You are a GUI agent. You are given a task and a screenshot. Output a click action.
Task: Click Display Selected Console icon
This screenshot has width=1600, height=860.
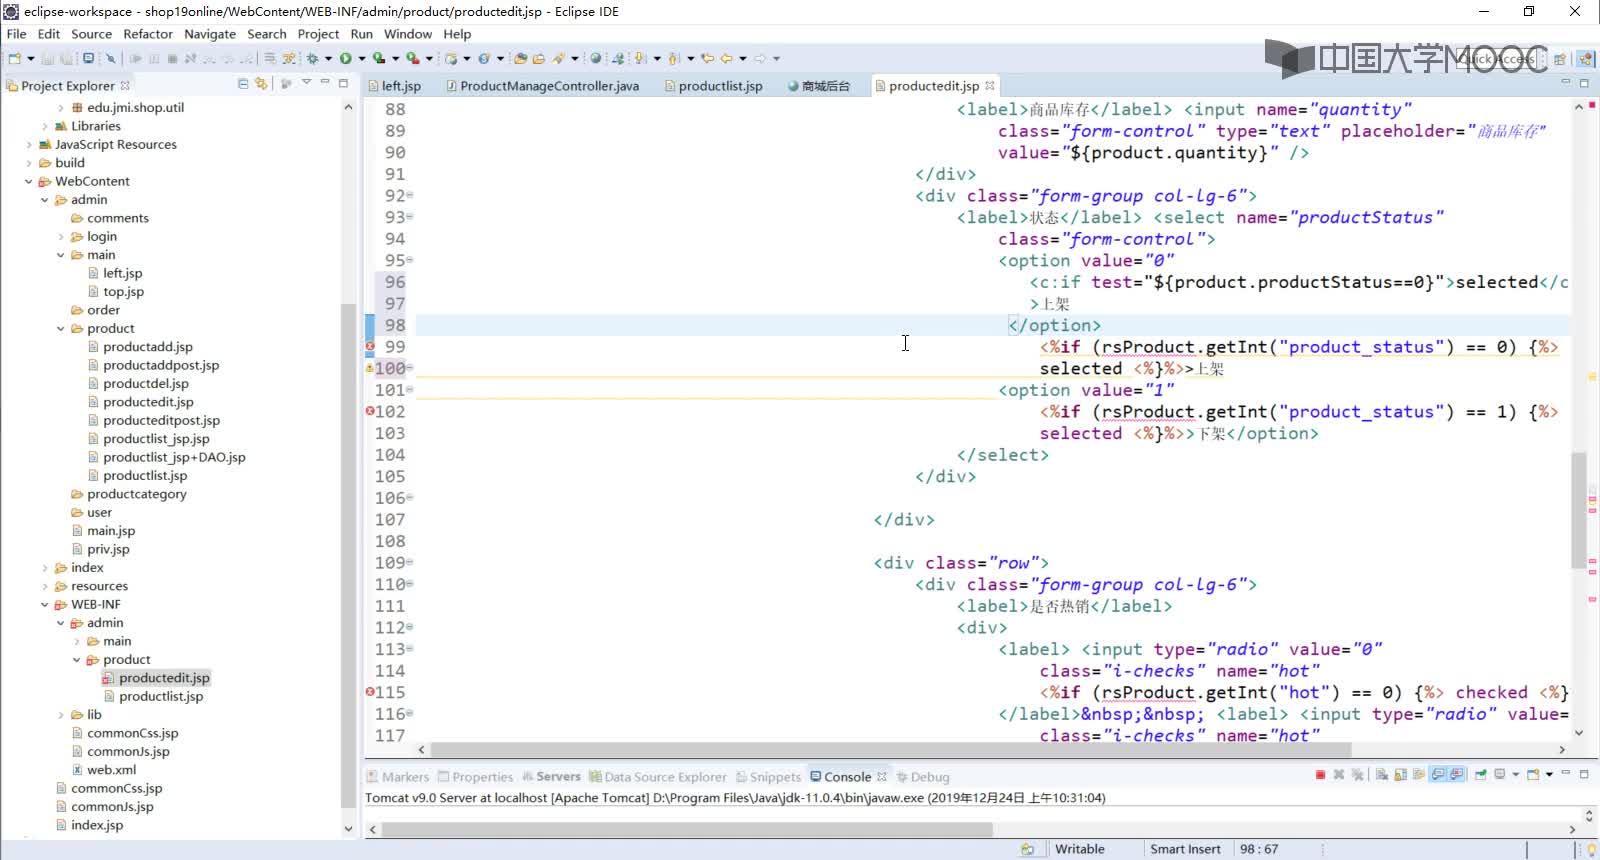1500,775
